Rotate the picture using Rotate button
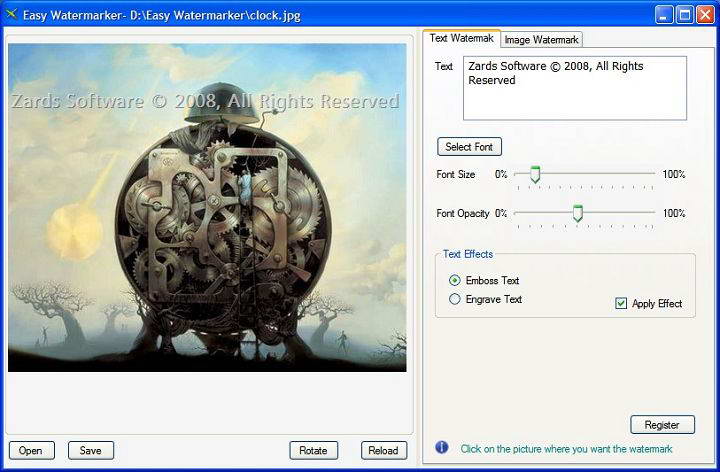Viewport: 720px width, 472px height. click(314, 450)
